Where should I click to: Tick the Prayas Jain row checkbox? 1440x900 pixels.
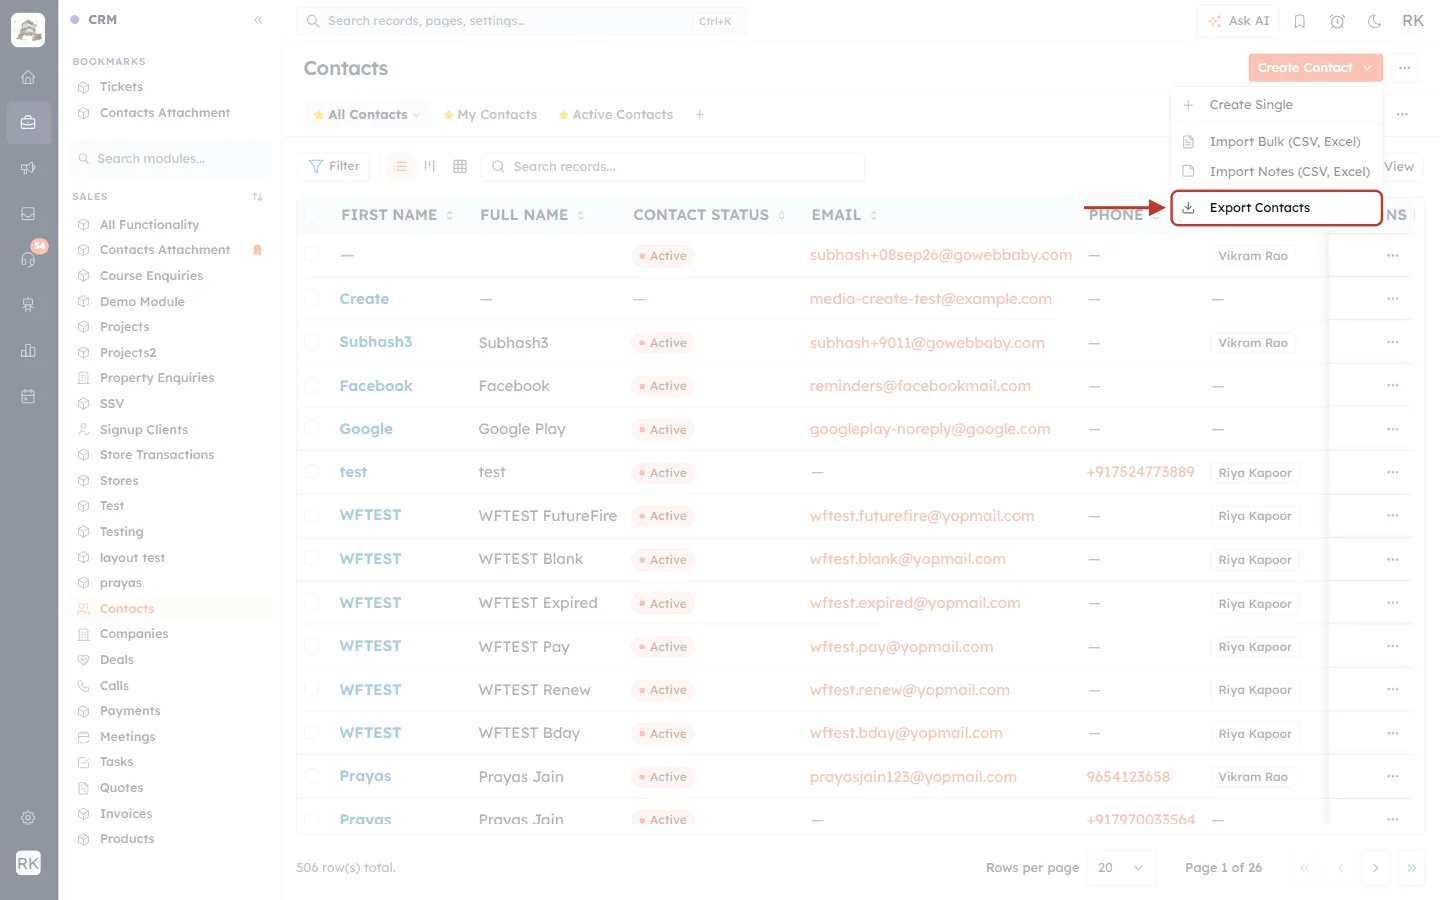312,776
